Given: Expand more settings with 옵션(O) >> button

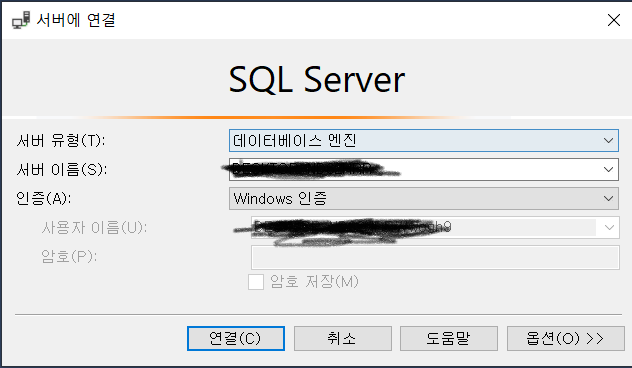Looking at the screenshot, I should (565, 339).
